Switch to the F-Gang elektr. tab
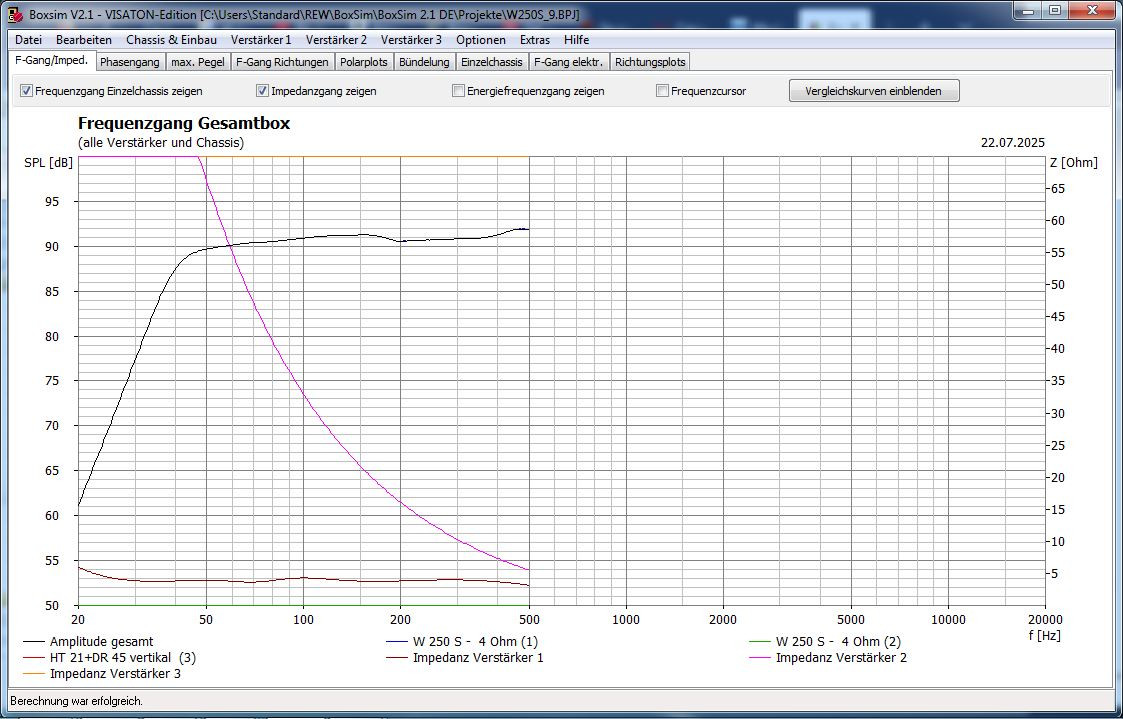1123x719 pixels. point(569,62)
